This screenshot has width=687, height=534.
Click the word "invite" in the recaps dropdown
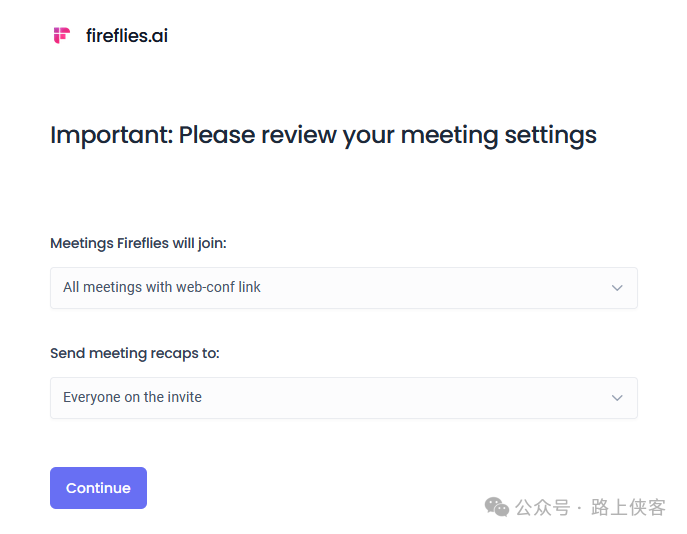pyautogui.click(x=185, y=398)
